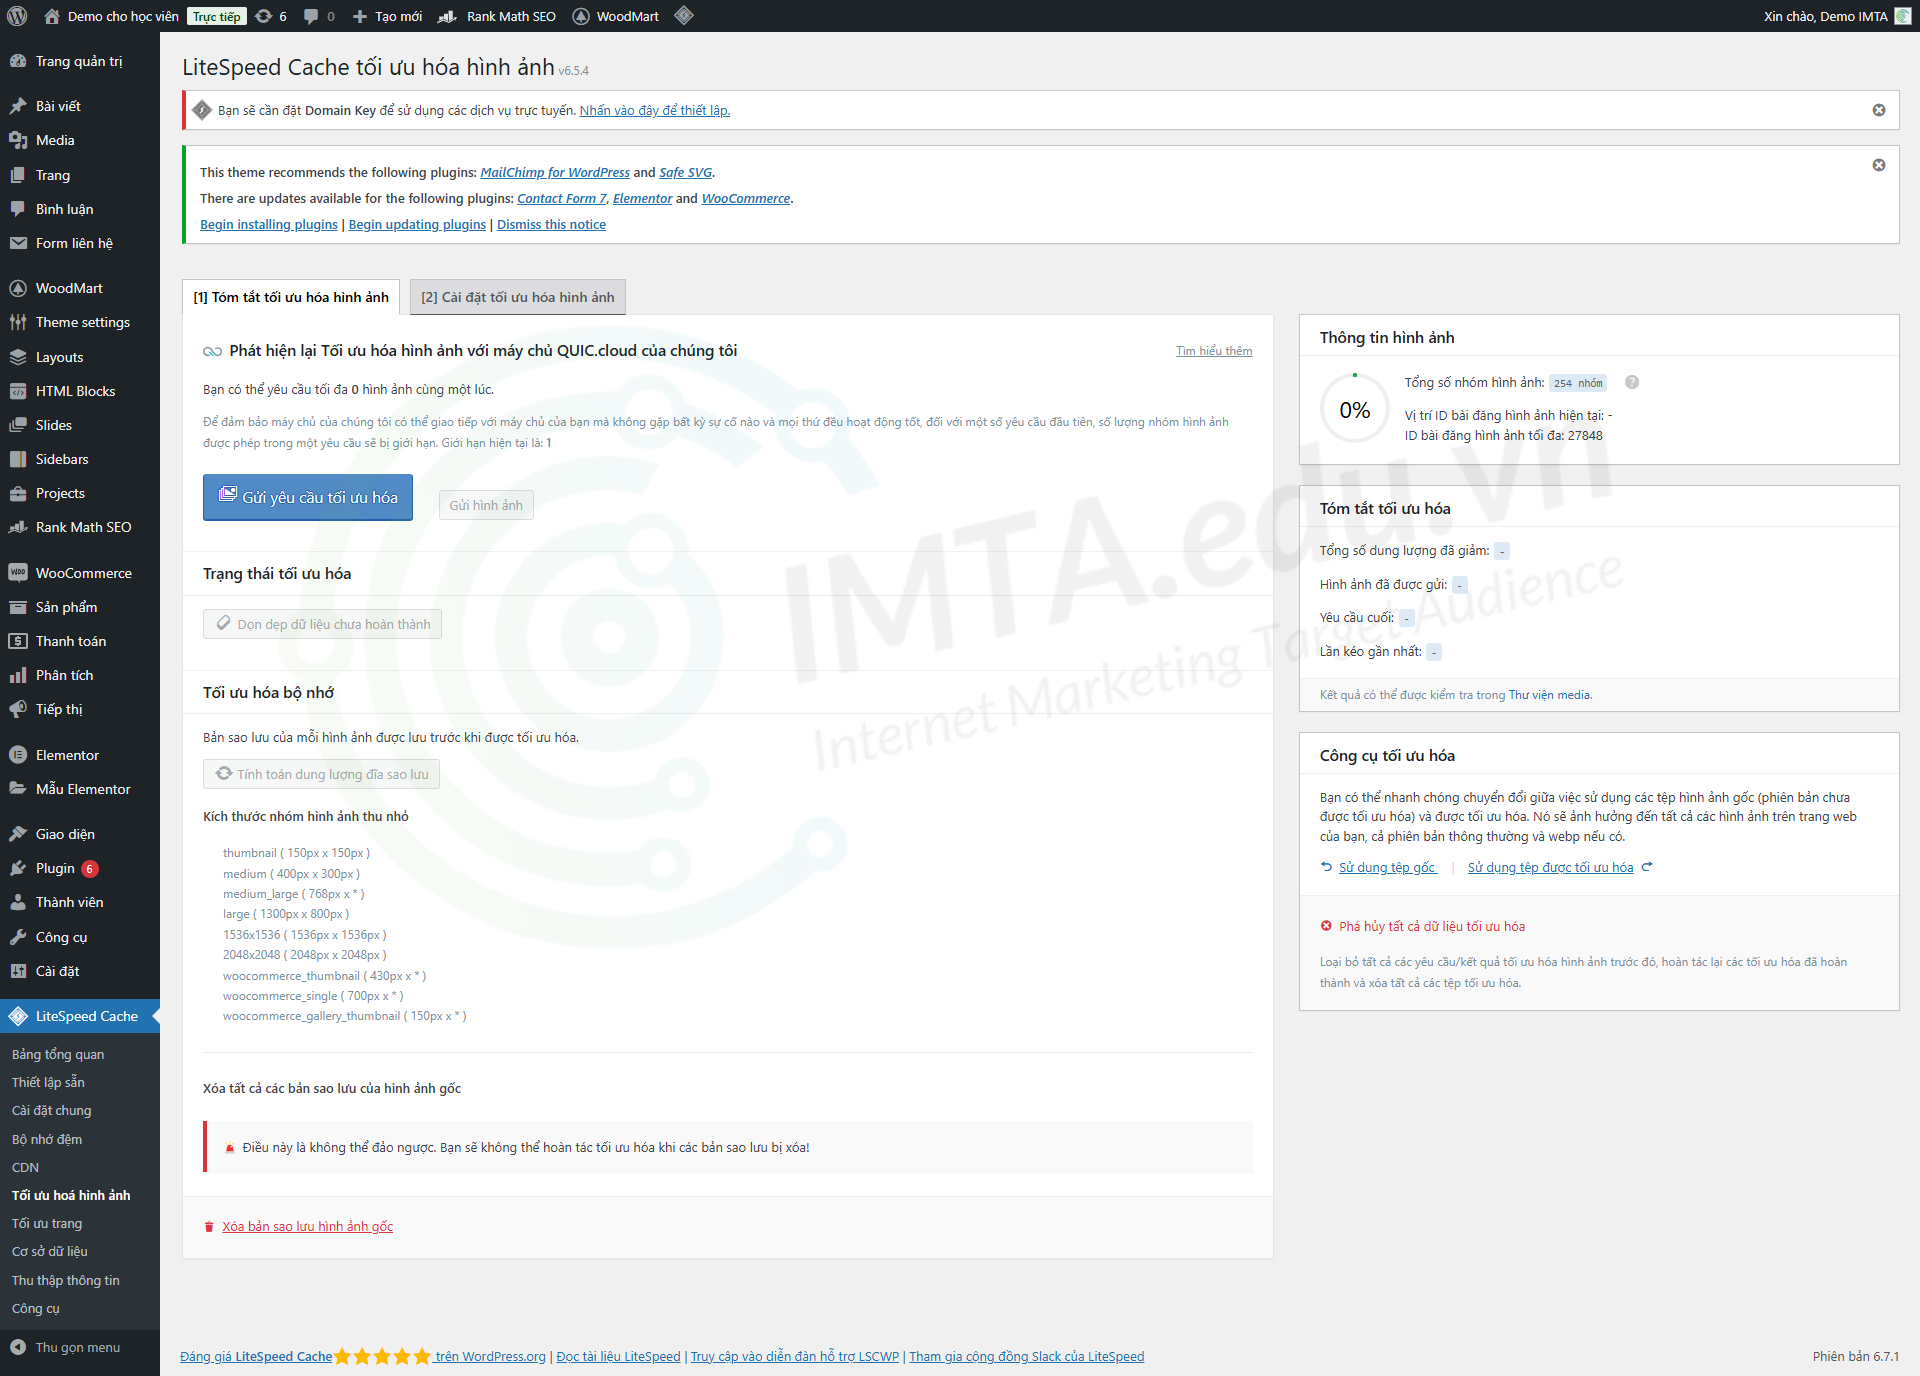
Task: Click Dismiss this notice link
Action: pyautogui.click(x=551, y=224)
